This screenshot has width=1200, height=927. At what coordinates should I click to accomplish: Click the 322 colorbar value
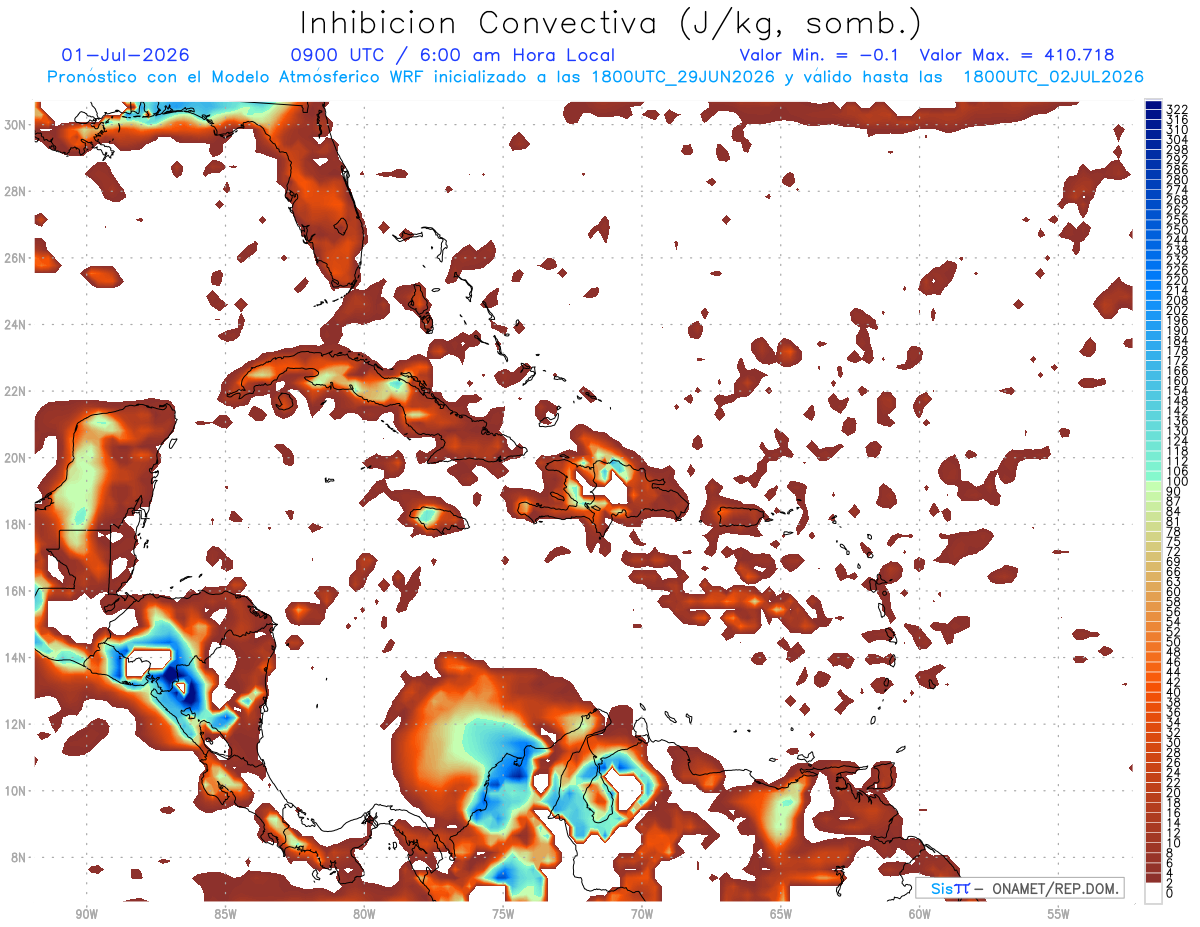(1177, 108)
